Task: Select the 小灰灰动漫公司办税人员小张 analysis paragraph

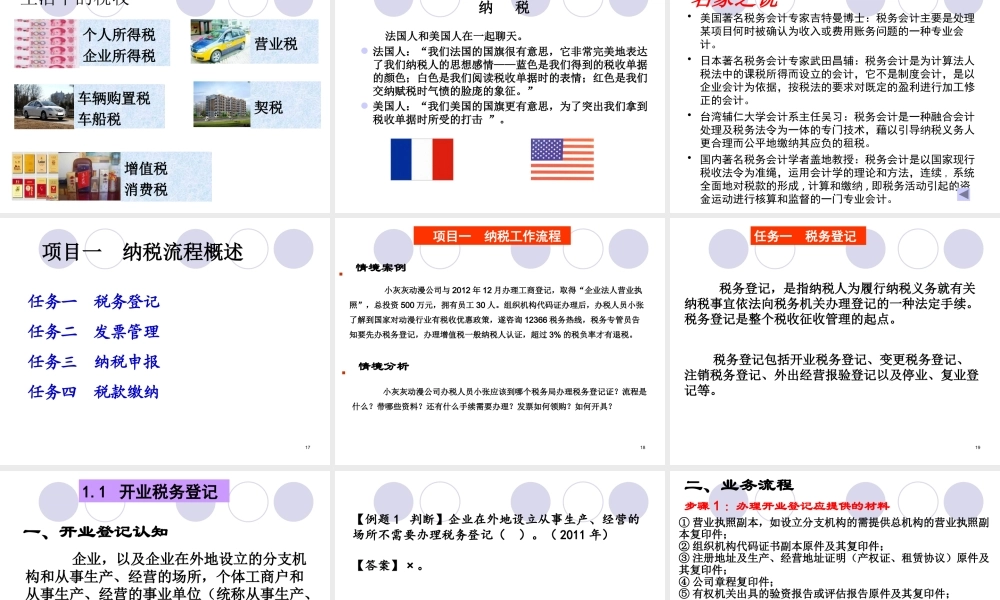Action: click(499, 399)
